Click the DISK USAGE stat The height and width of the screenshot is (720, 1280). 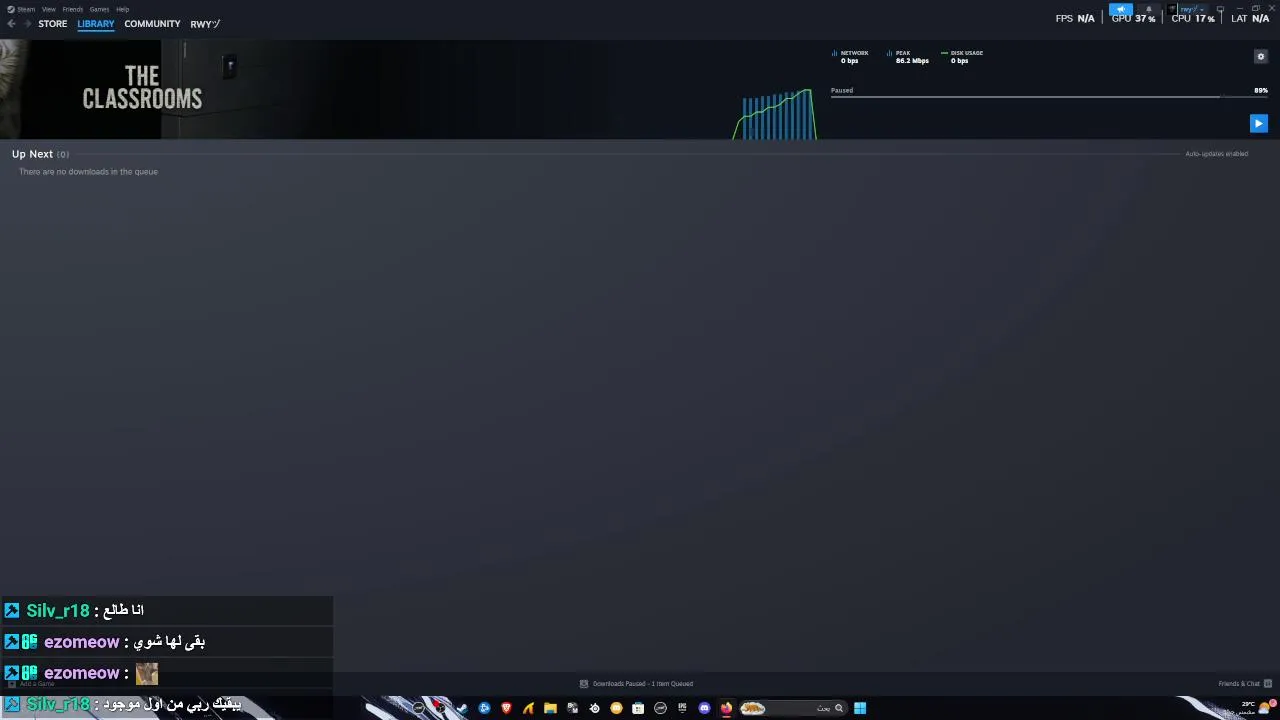click(962, 57)
